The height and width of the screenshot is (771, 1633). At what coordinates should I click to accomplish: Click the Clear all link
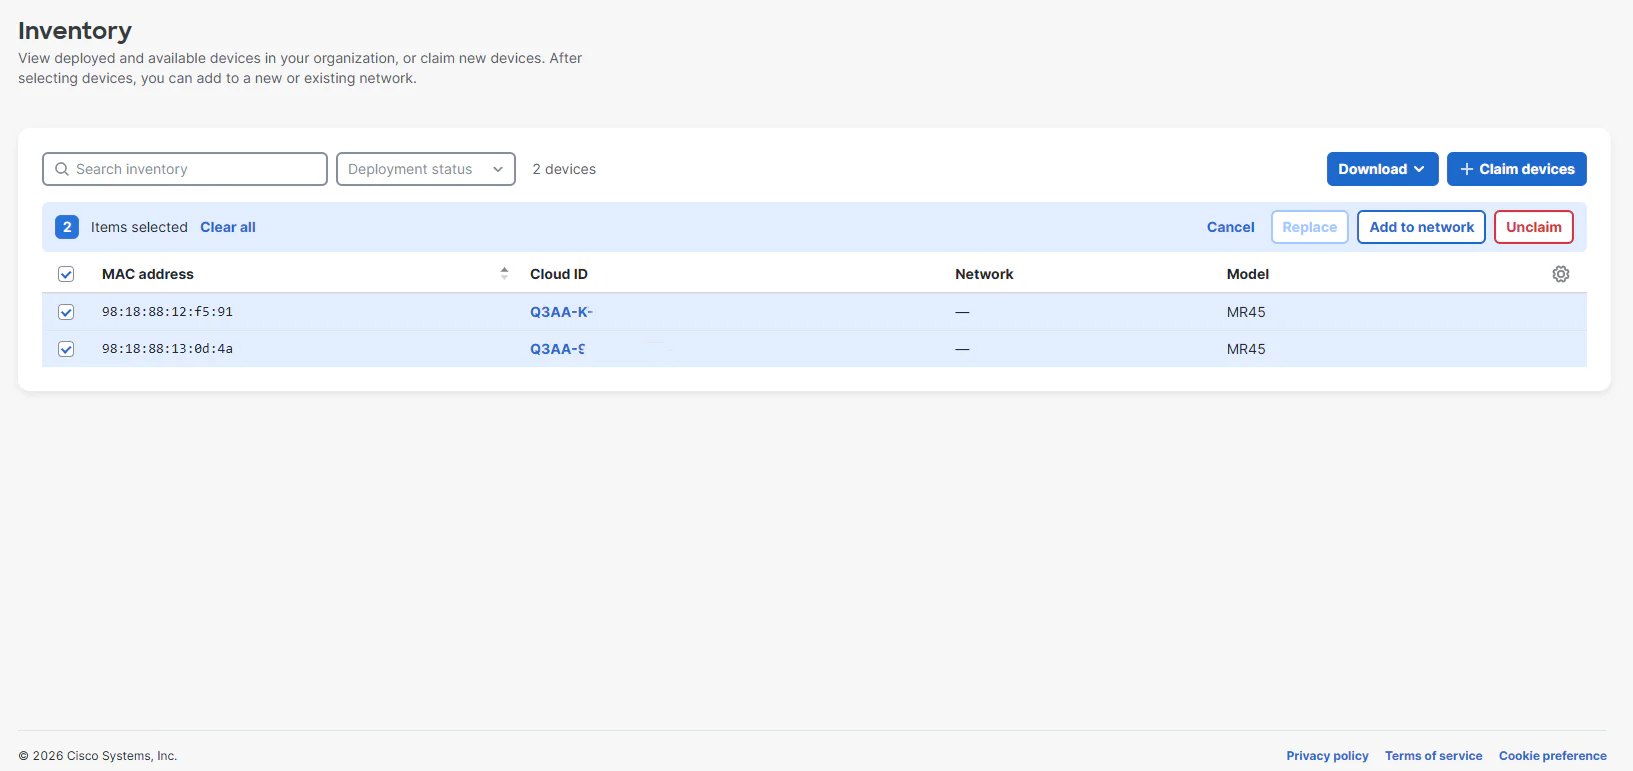click(228, 227)
